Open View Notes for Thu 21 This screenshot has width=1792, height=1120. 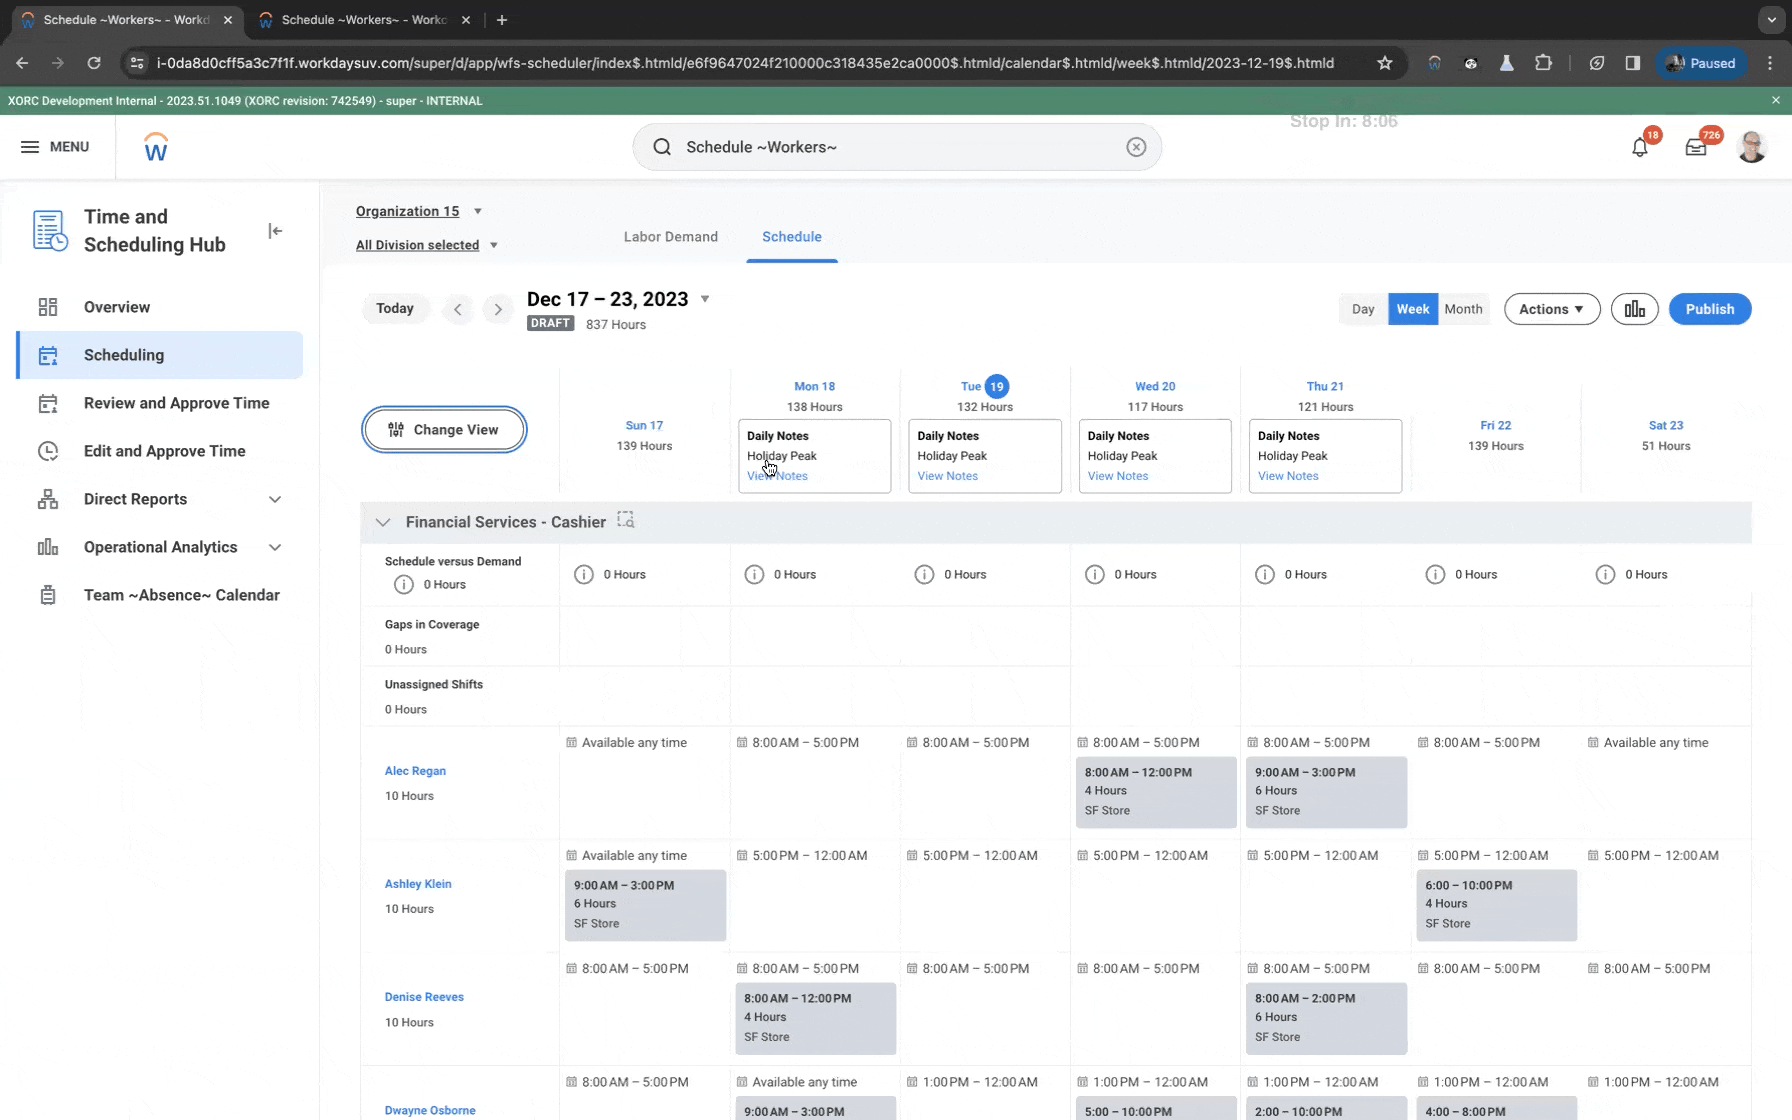point(1288,476)
